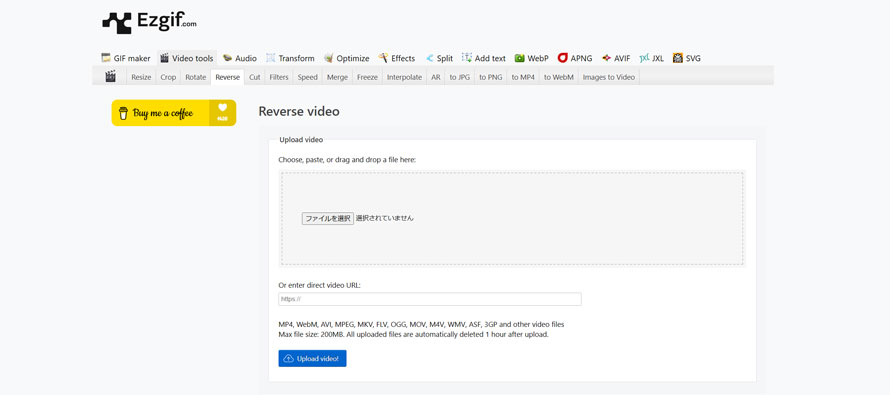Viewport: 890px width, 395px height.
Task: Click the Upload video fieldset label
Action: pyautogui.click(x=301, y=140)
